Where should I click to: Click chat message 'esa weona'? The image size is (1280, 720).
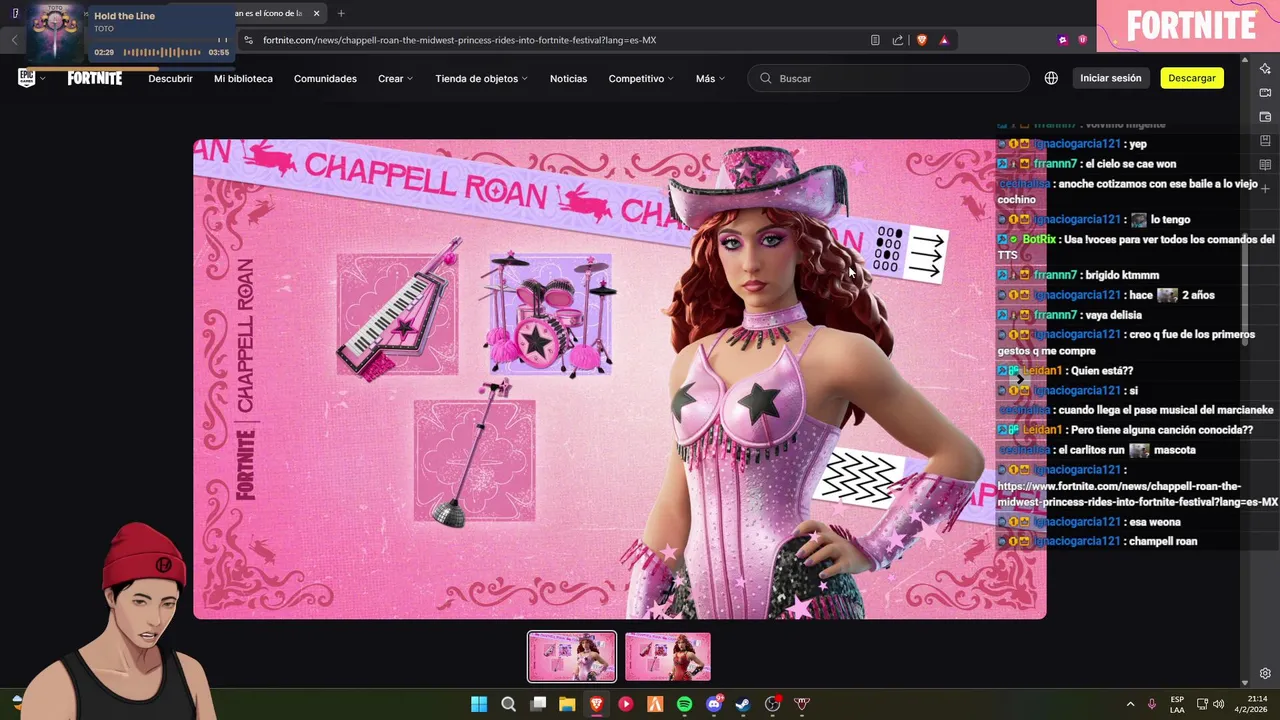1154,522
